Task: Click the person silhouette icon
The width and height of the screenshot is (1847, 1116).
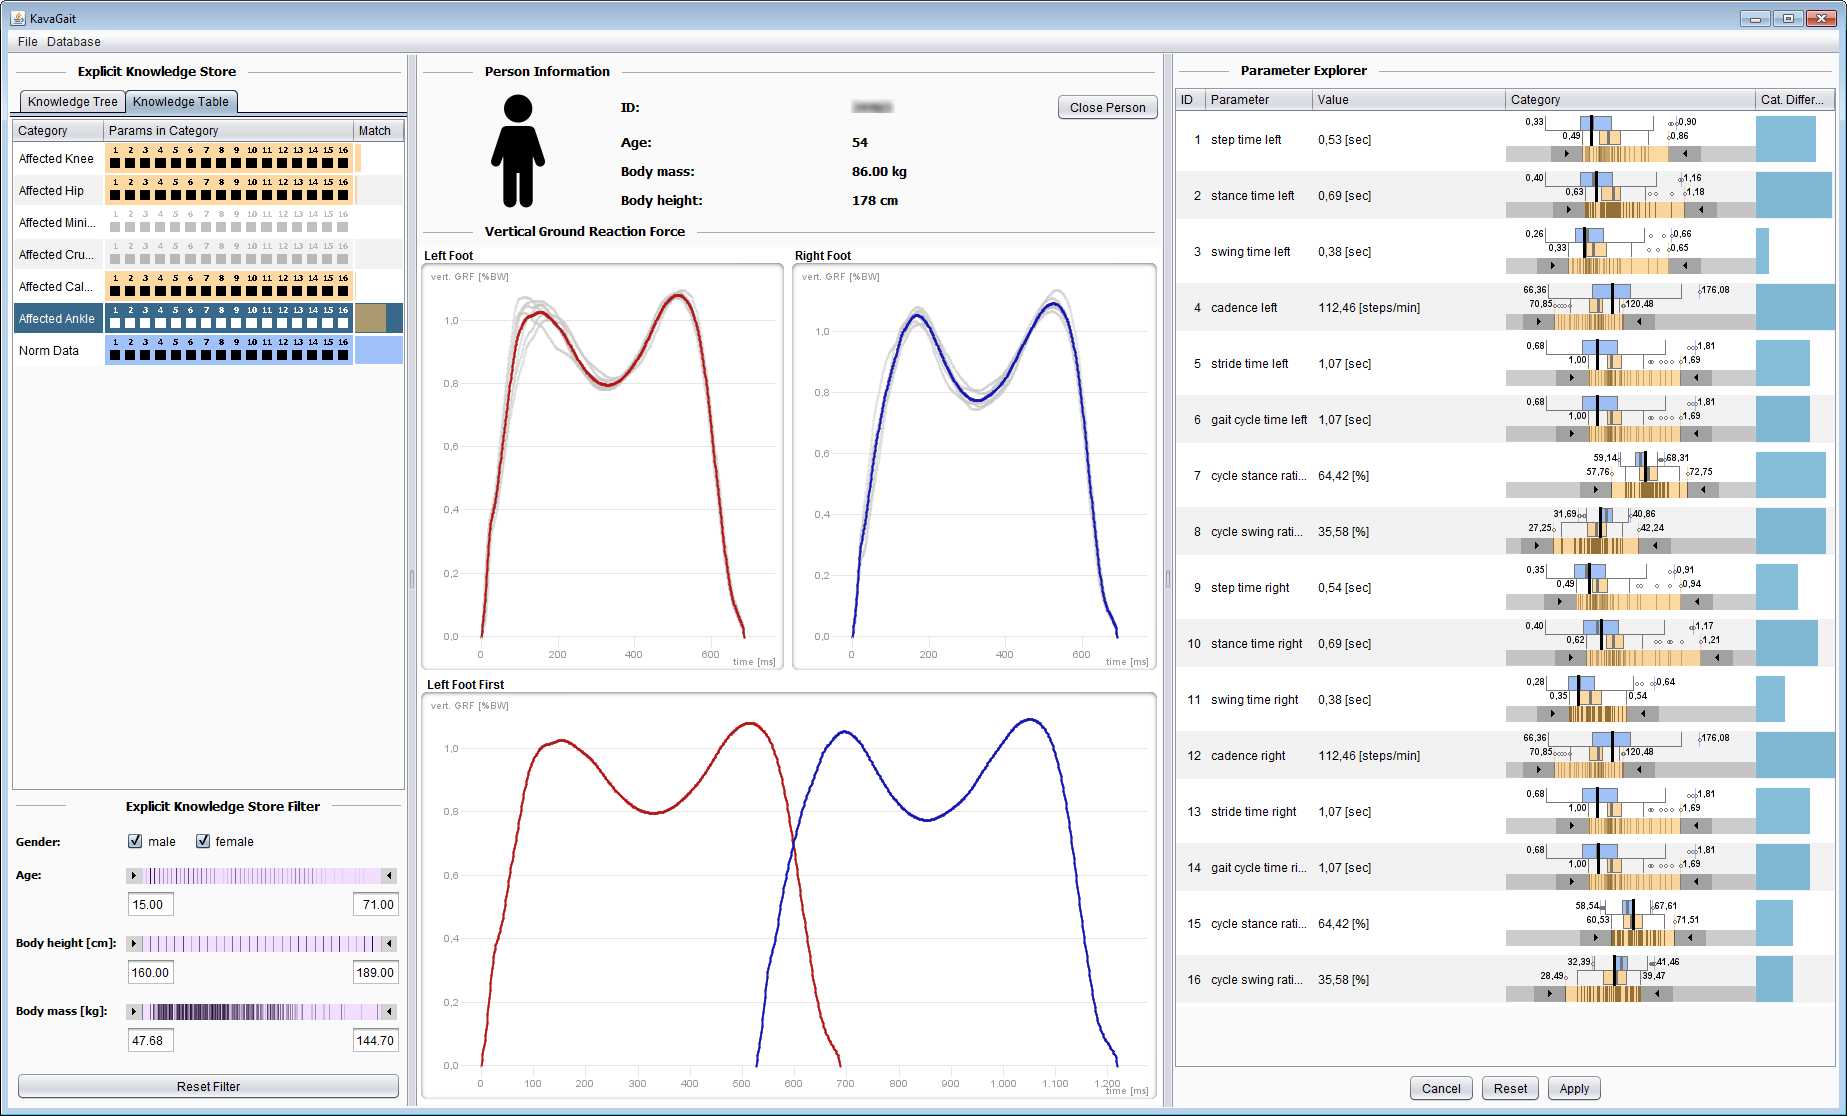Action: [517, 150]
